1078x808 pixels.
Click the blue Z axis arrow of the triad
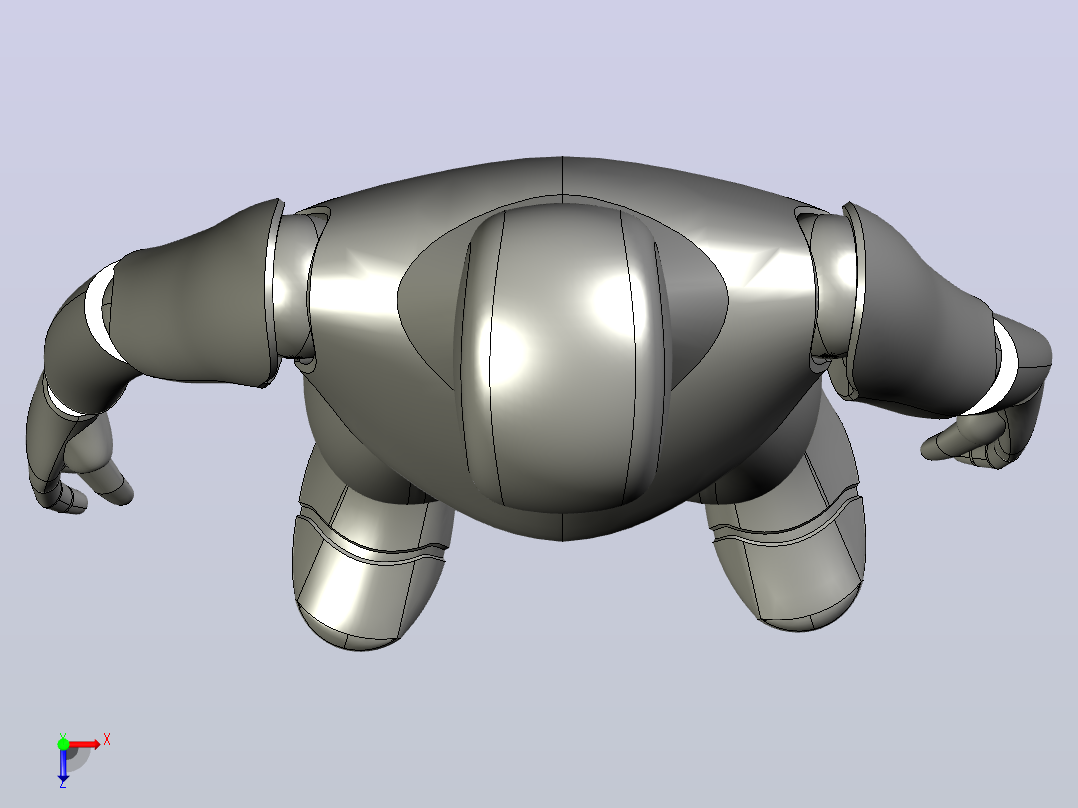click(63, 765)
